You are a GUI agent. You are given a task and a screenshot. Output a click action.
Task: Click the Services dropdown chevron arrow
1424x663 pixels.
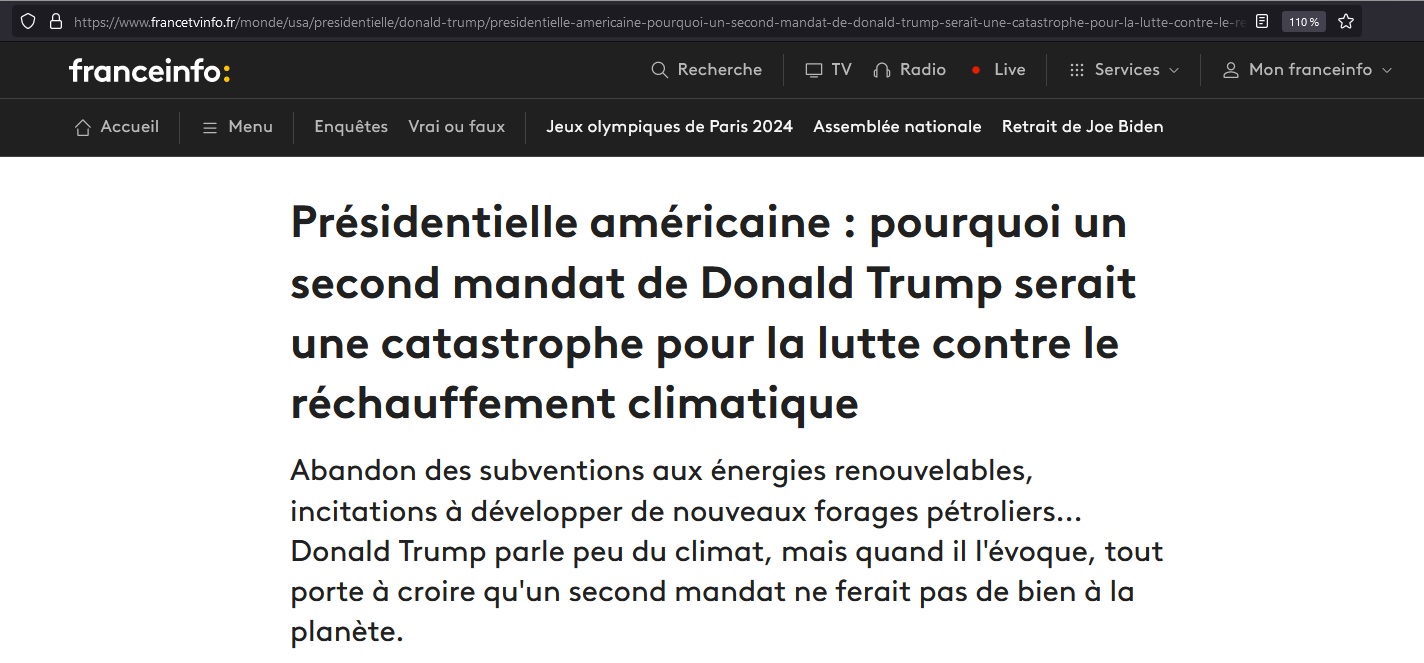pyautogui.click(x=1174, y=70)
